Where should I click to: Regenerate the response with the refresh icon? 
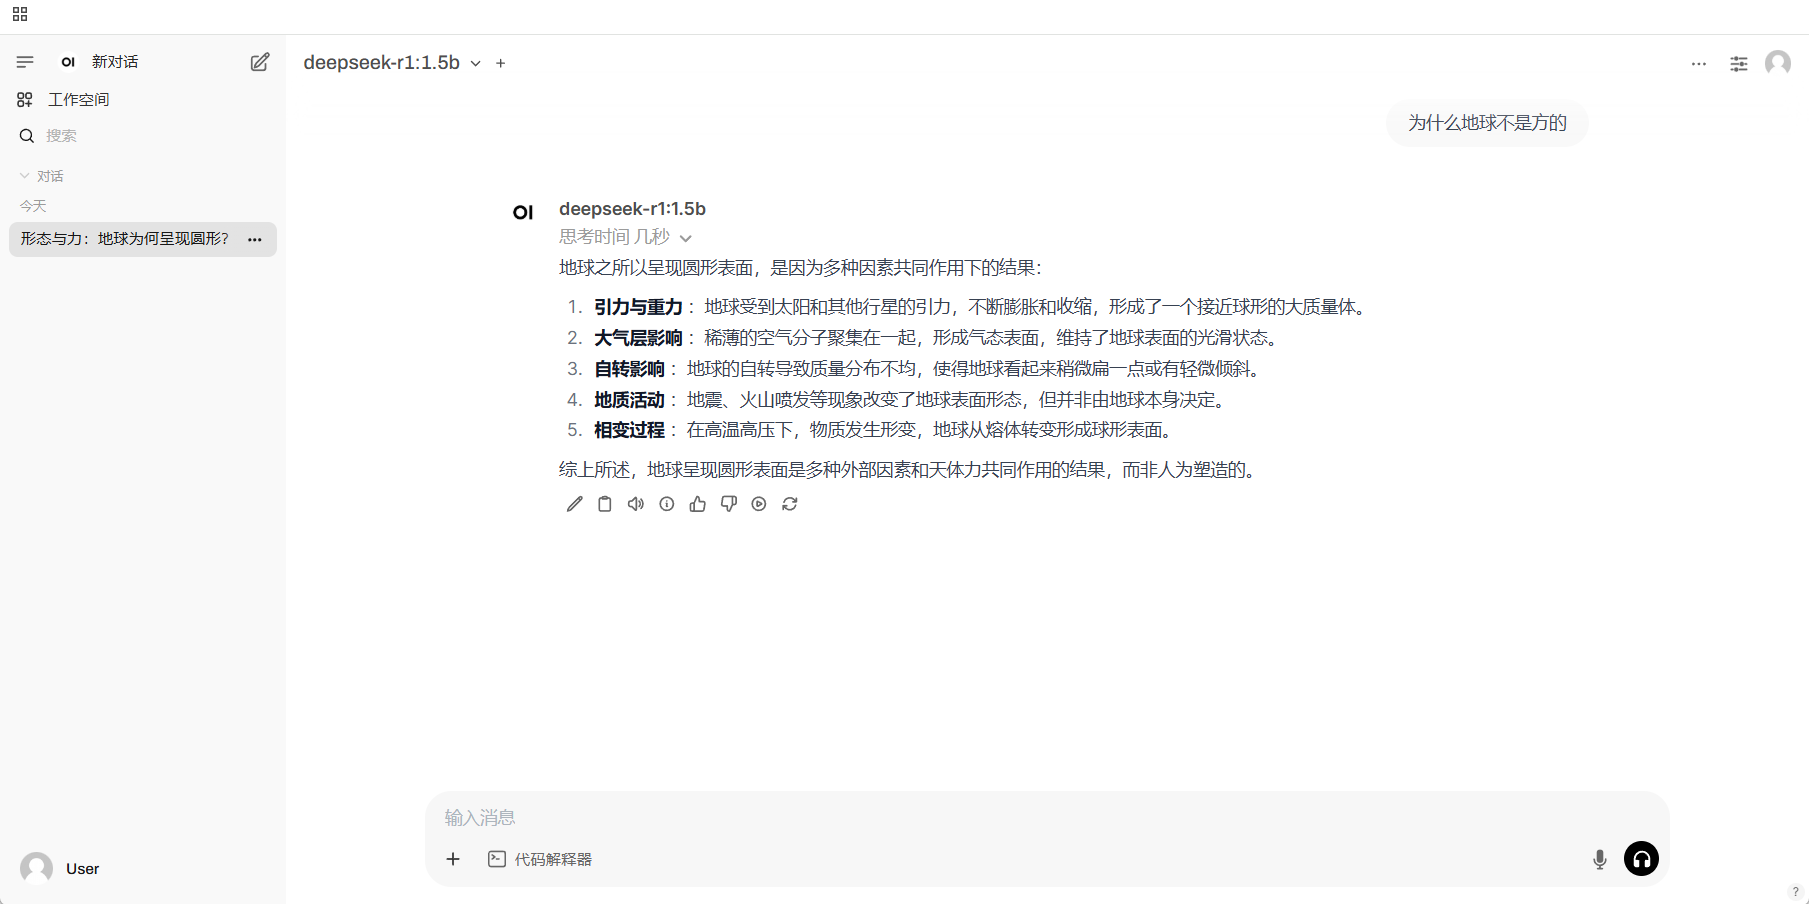[x=790, y=504]
